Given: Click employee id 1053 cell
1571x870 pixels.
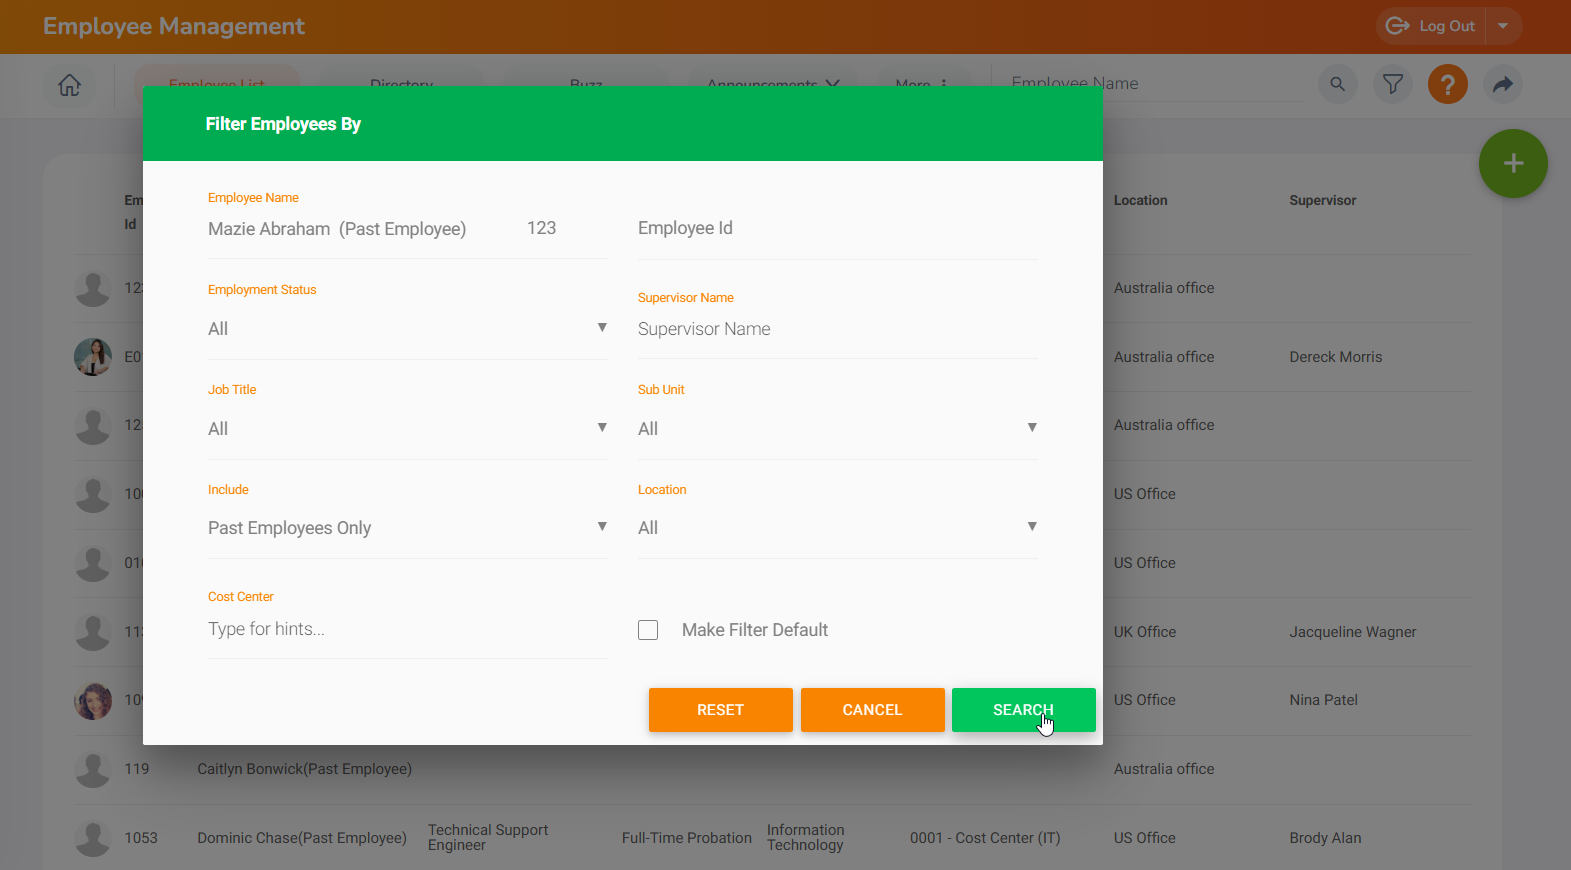Looking at the screenshot, I should (x=141, y=838).
